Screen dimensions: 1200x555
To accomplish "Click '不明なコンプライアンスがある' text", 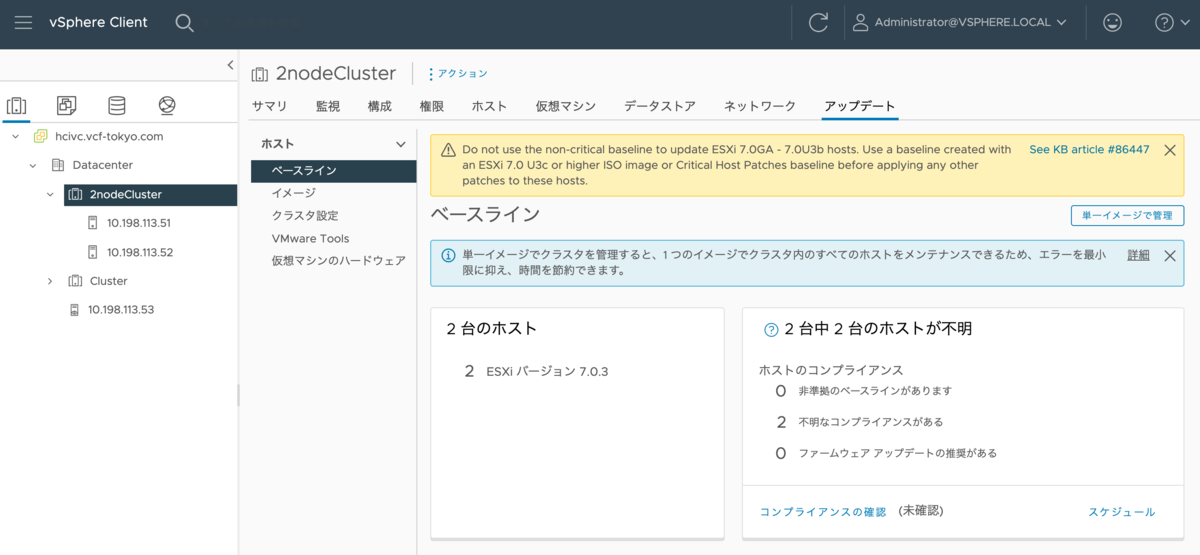I will click(x=870, y=422).
